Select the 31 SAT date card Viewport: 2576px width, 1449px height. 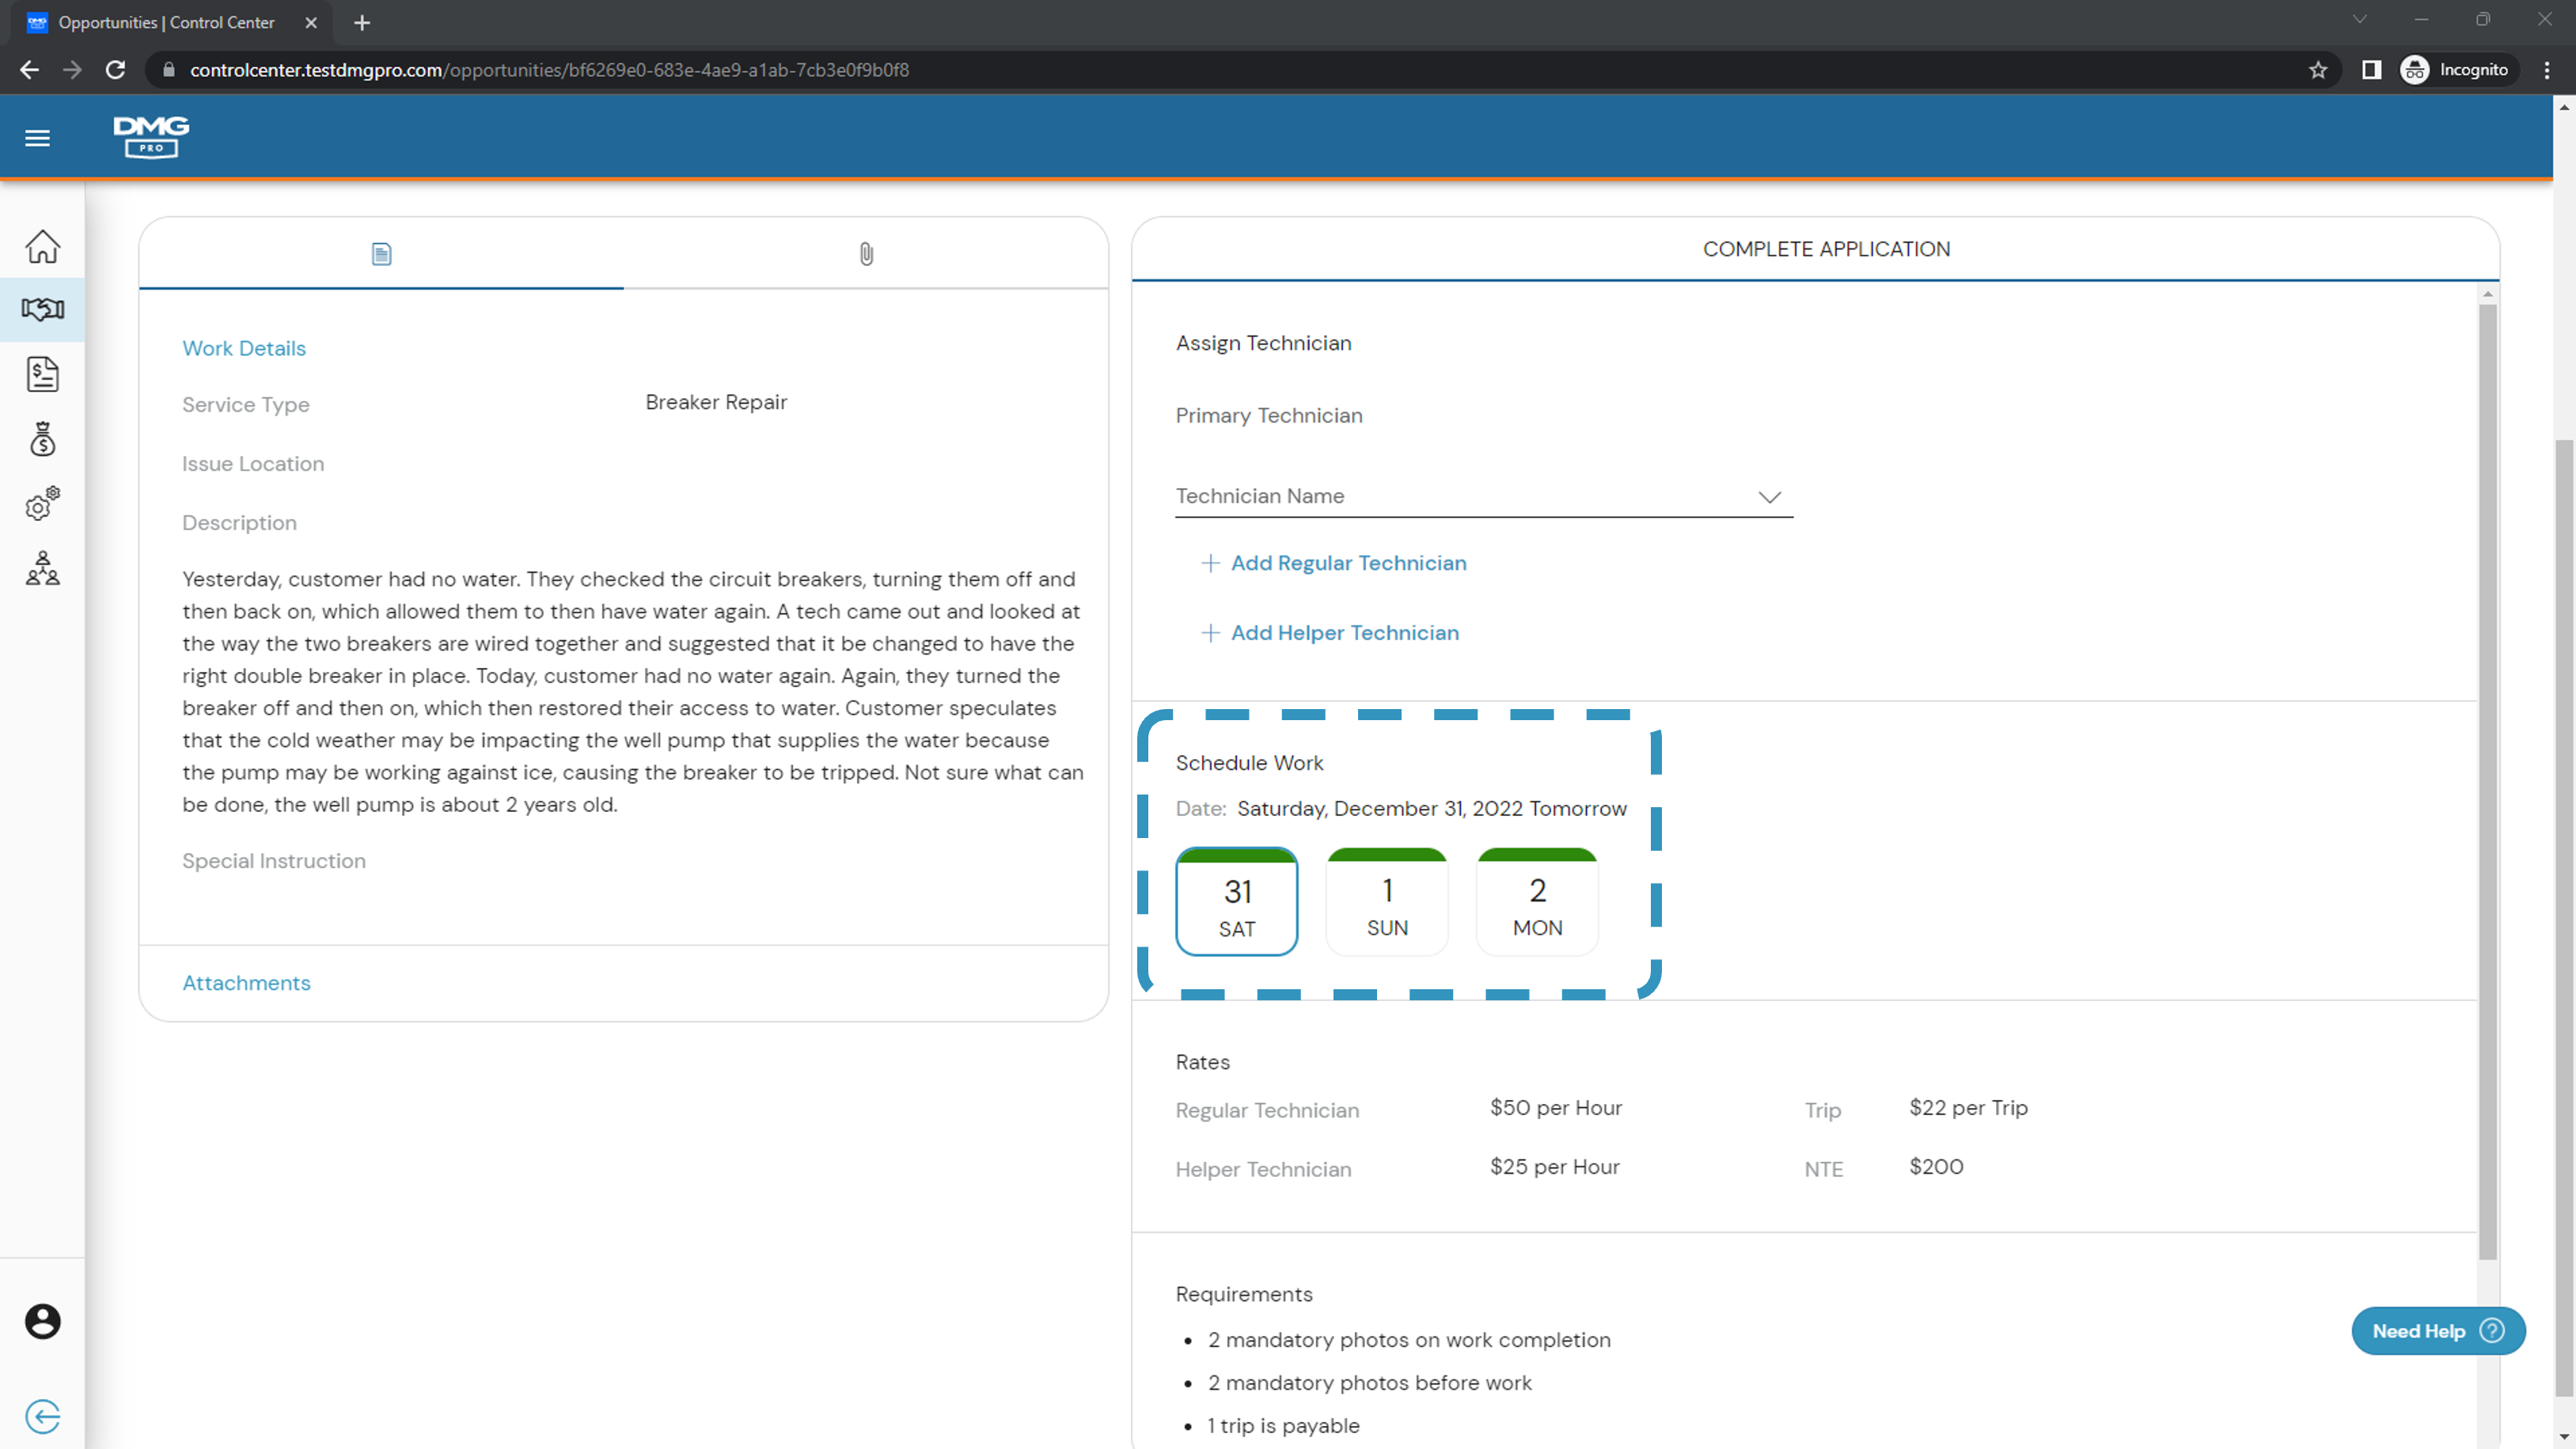(x=1237, y=902)
